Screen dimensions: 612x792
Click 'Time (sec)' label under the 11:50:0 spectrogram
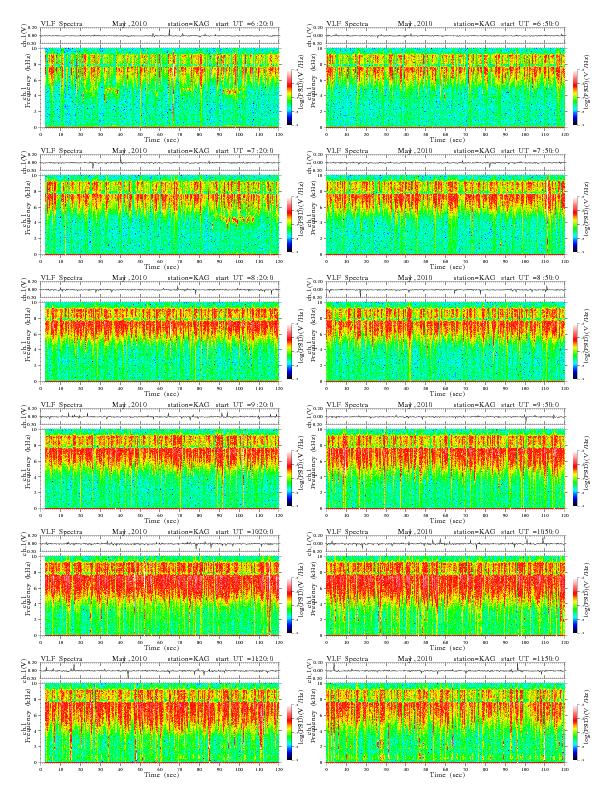tap(447, 775)
